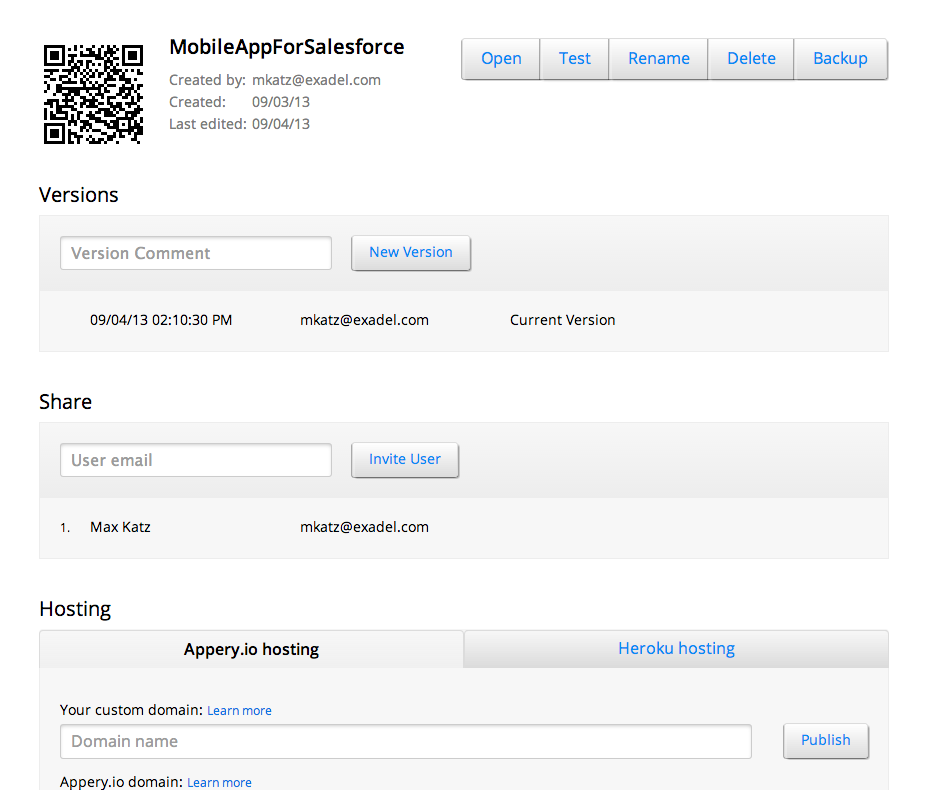This screenshot has width=925, height=790.
Task: Open Learn more link for Appery.io domain
Action: coord(219,782)
